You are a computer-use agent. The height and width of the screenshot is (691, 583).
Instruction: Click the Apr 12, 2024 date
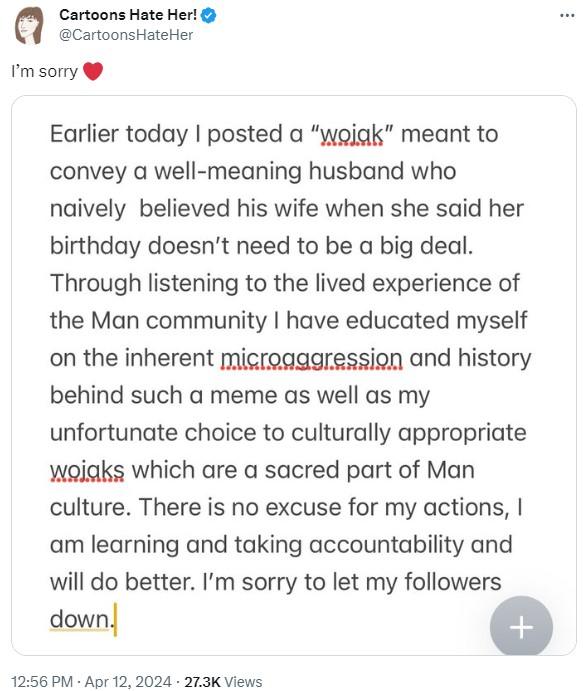[x=128, y=681]
